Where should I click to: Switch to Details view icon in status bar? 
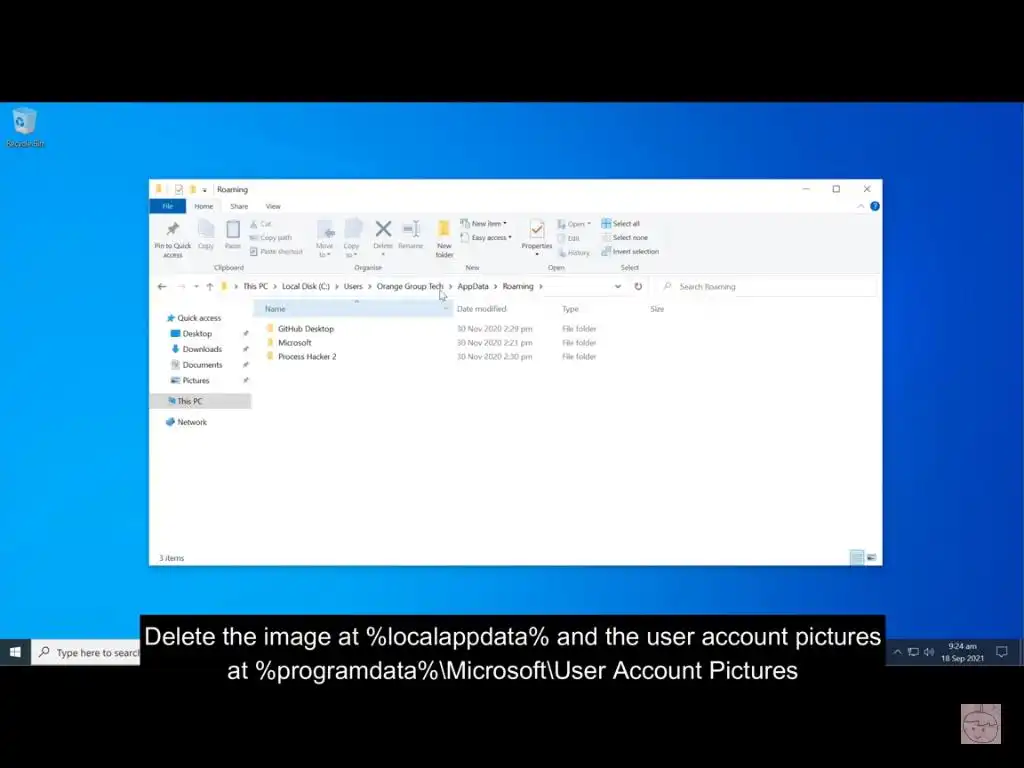pyautogui.click(x=856, y=558)
